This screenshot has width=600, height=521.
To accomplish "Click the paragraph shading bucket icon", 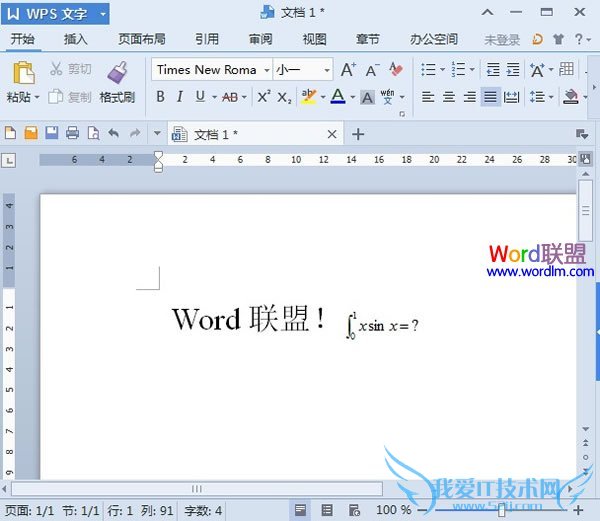I will coord(571,97).
